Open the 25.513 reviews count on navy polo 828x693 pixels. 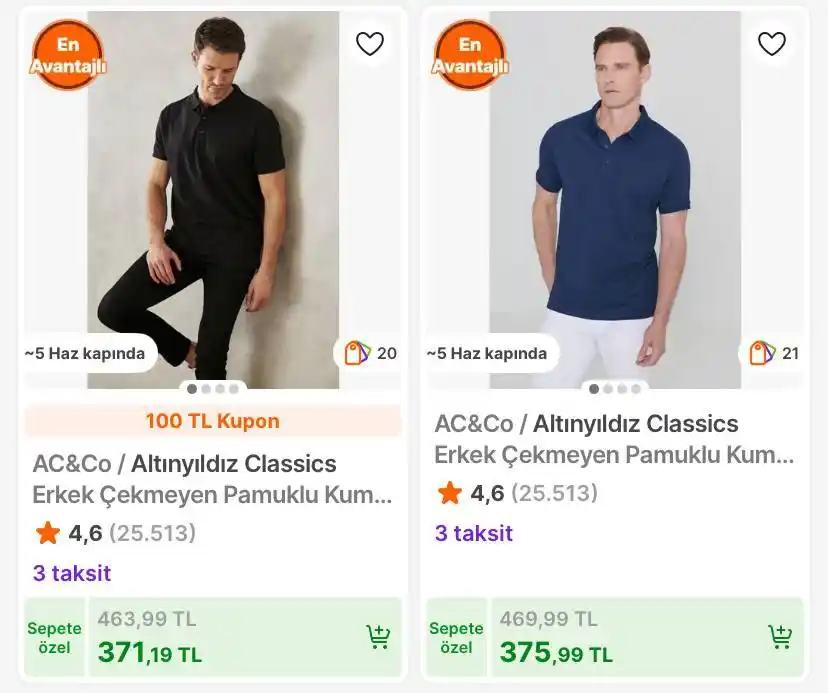[554, 493]
